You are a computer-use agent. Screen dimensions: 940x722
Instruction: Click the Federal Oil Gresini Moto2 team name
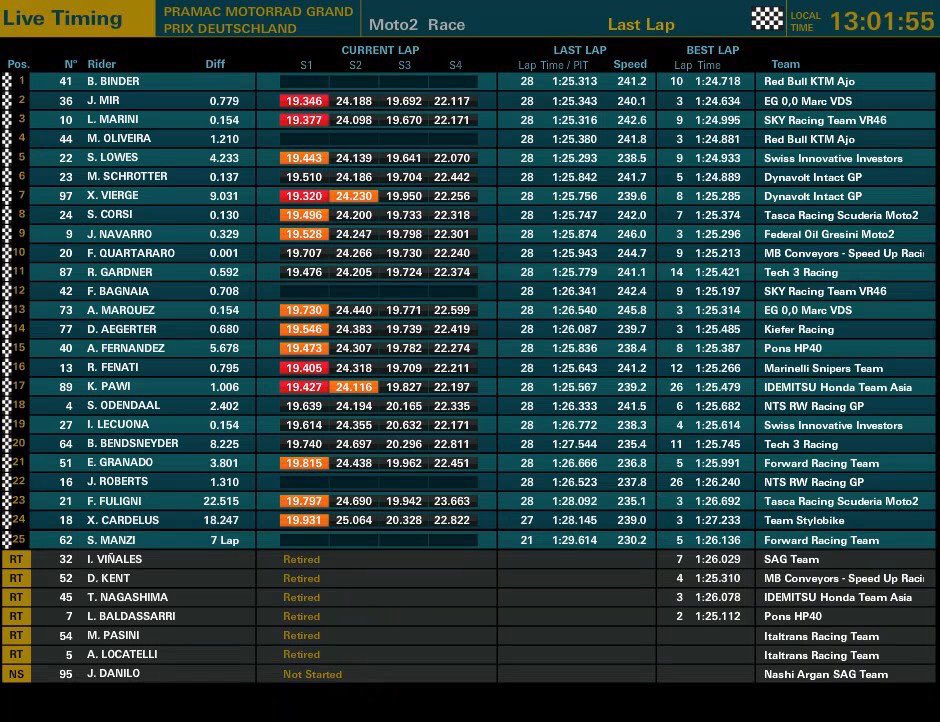pyautogui.click(x=829, y=234)
